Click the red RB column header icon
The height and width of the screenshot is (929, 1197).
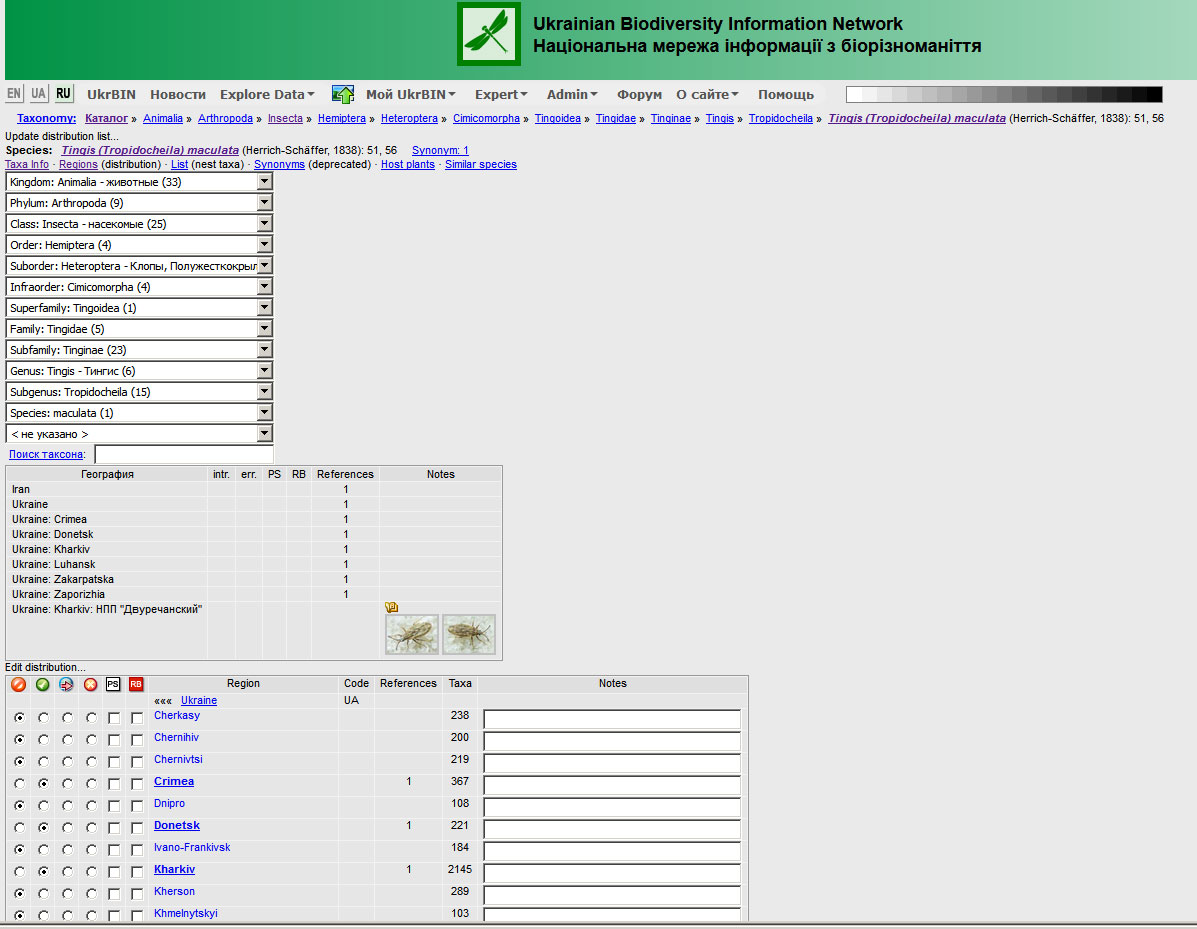[x=136, y=684]
